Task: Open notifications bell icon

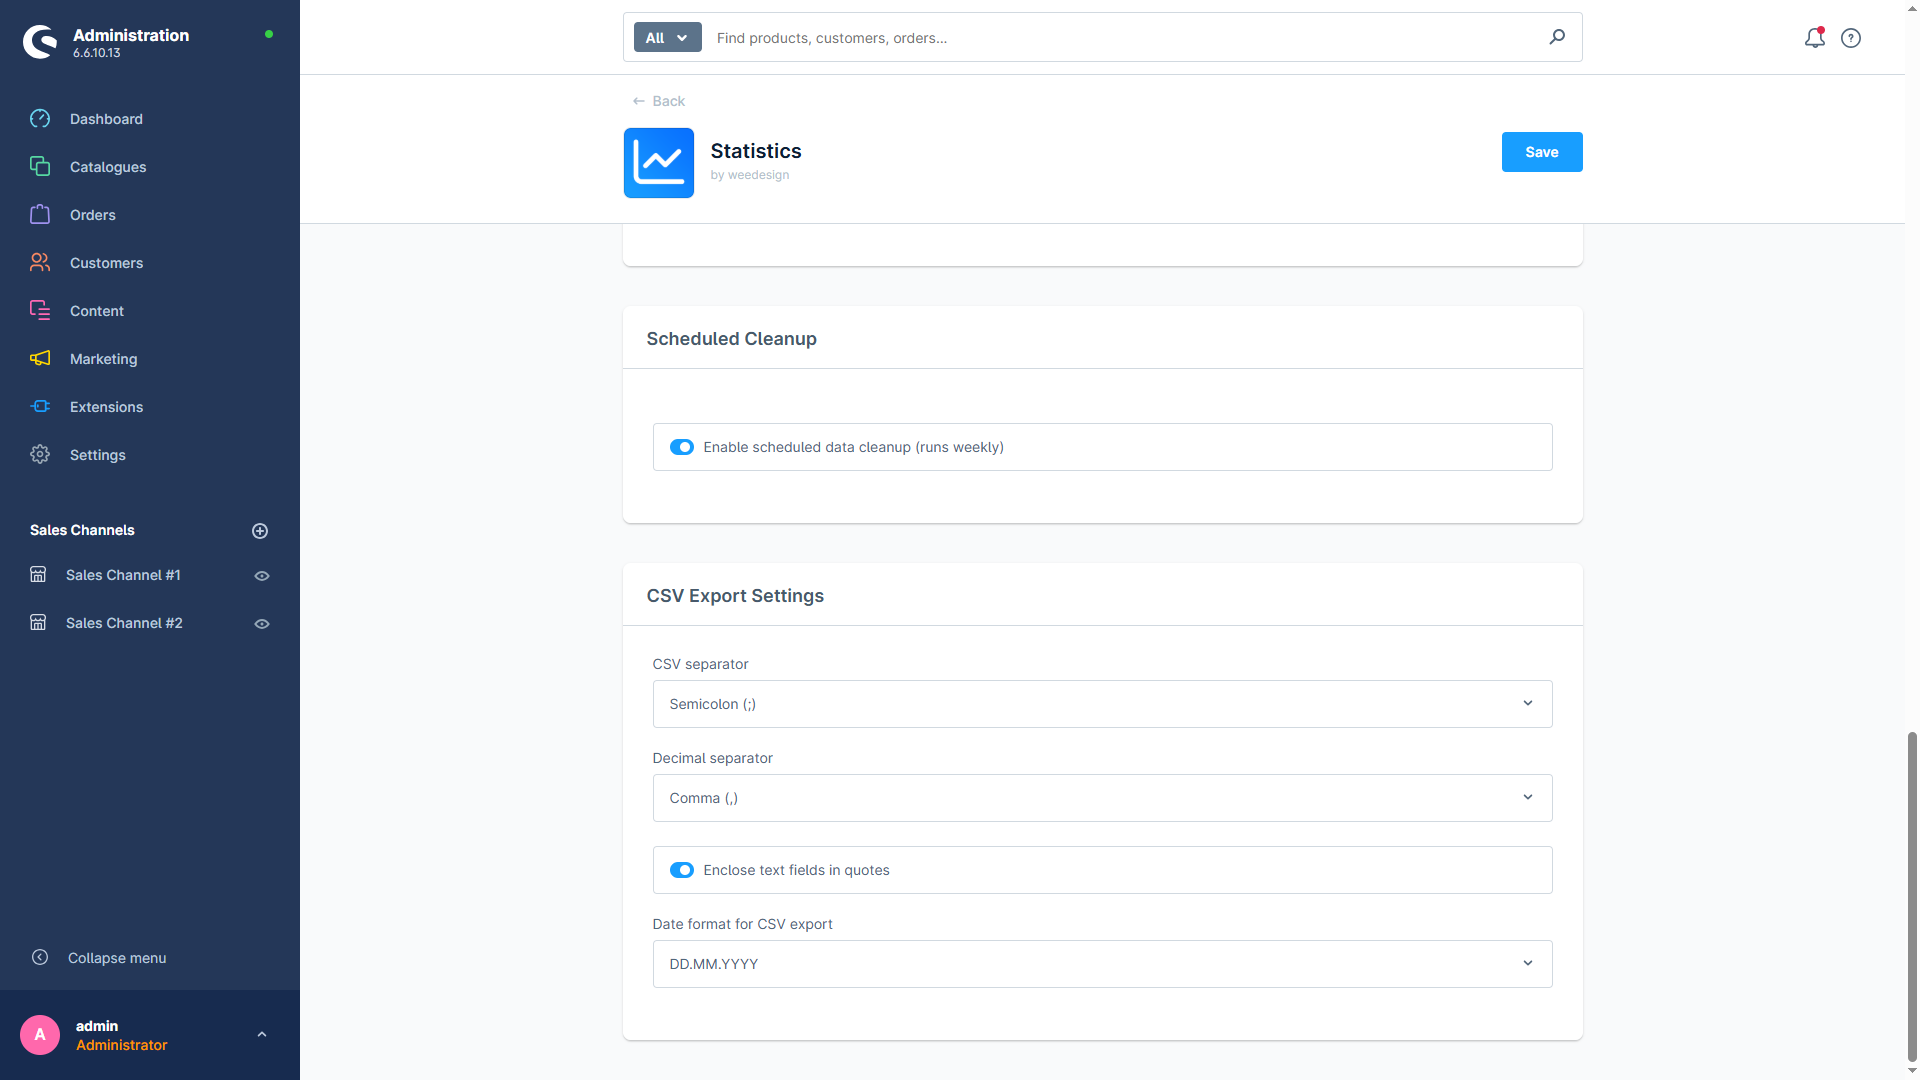Action: pos(1814,38)
